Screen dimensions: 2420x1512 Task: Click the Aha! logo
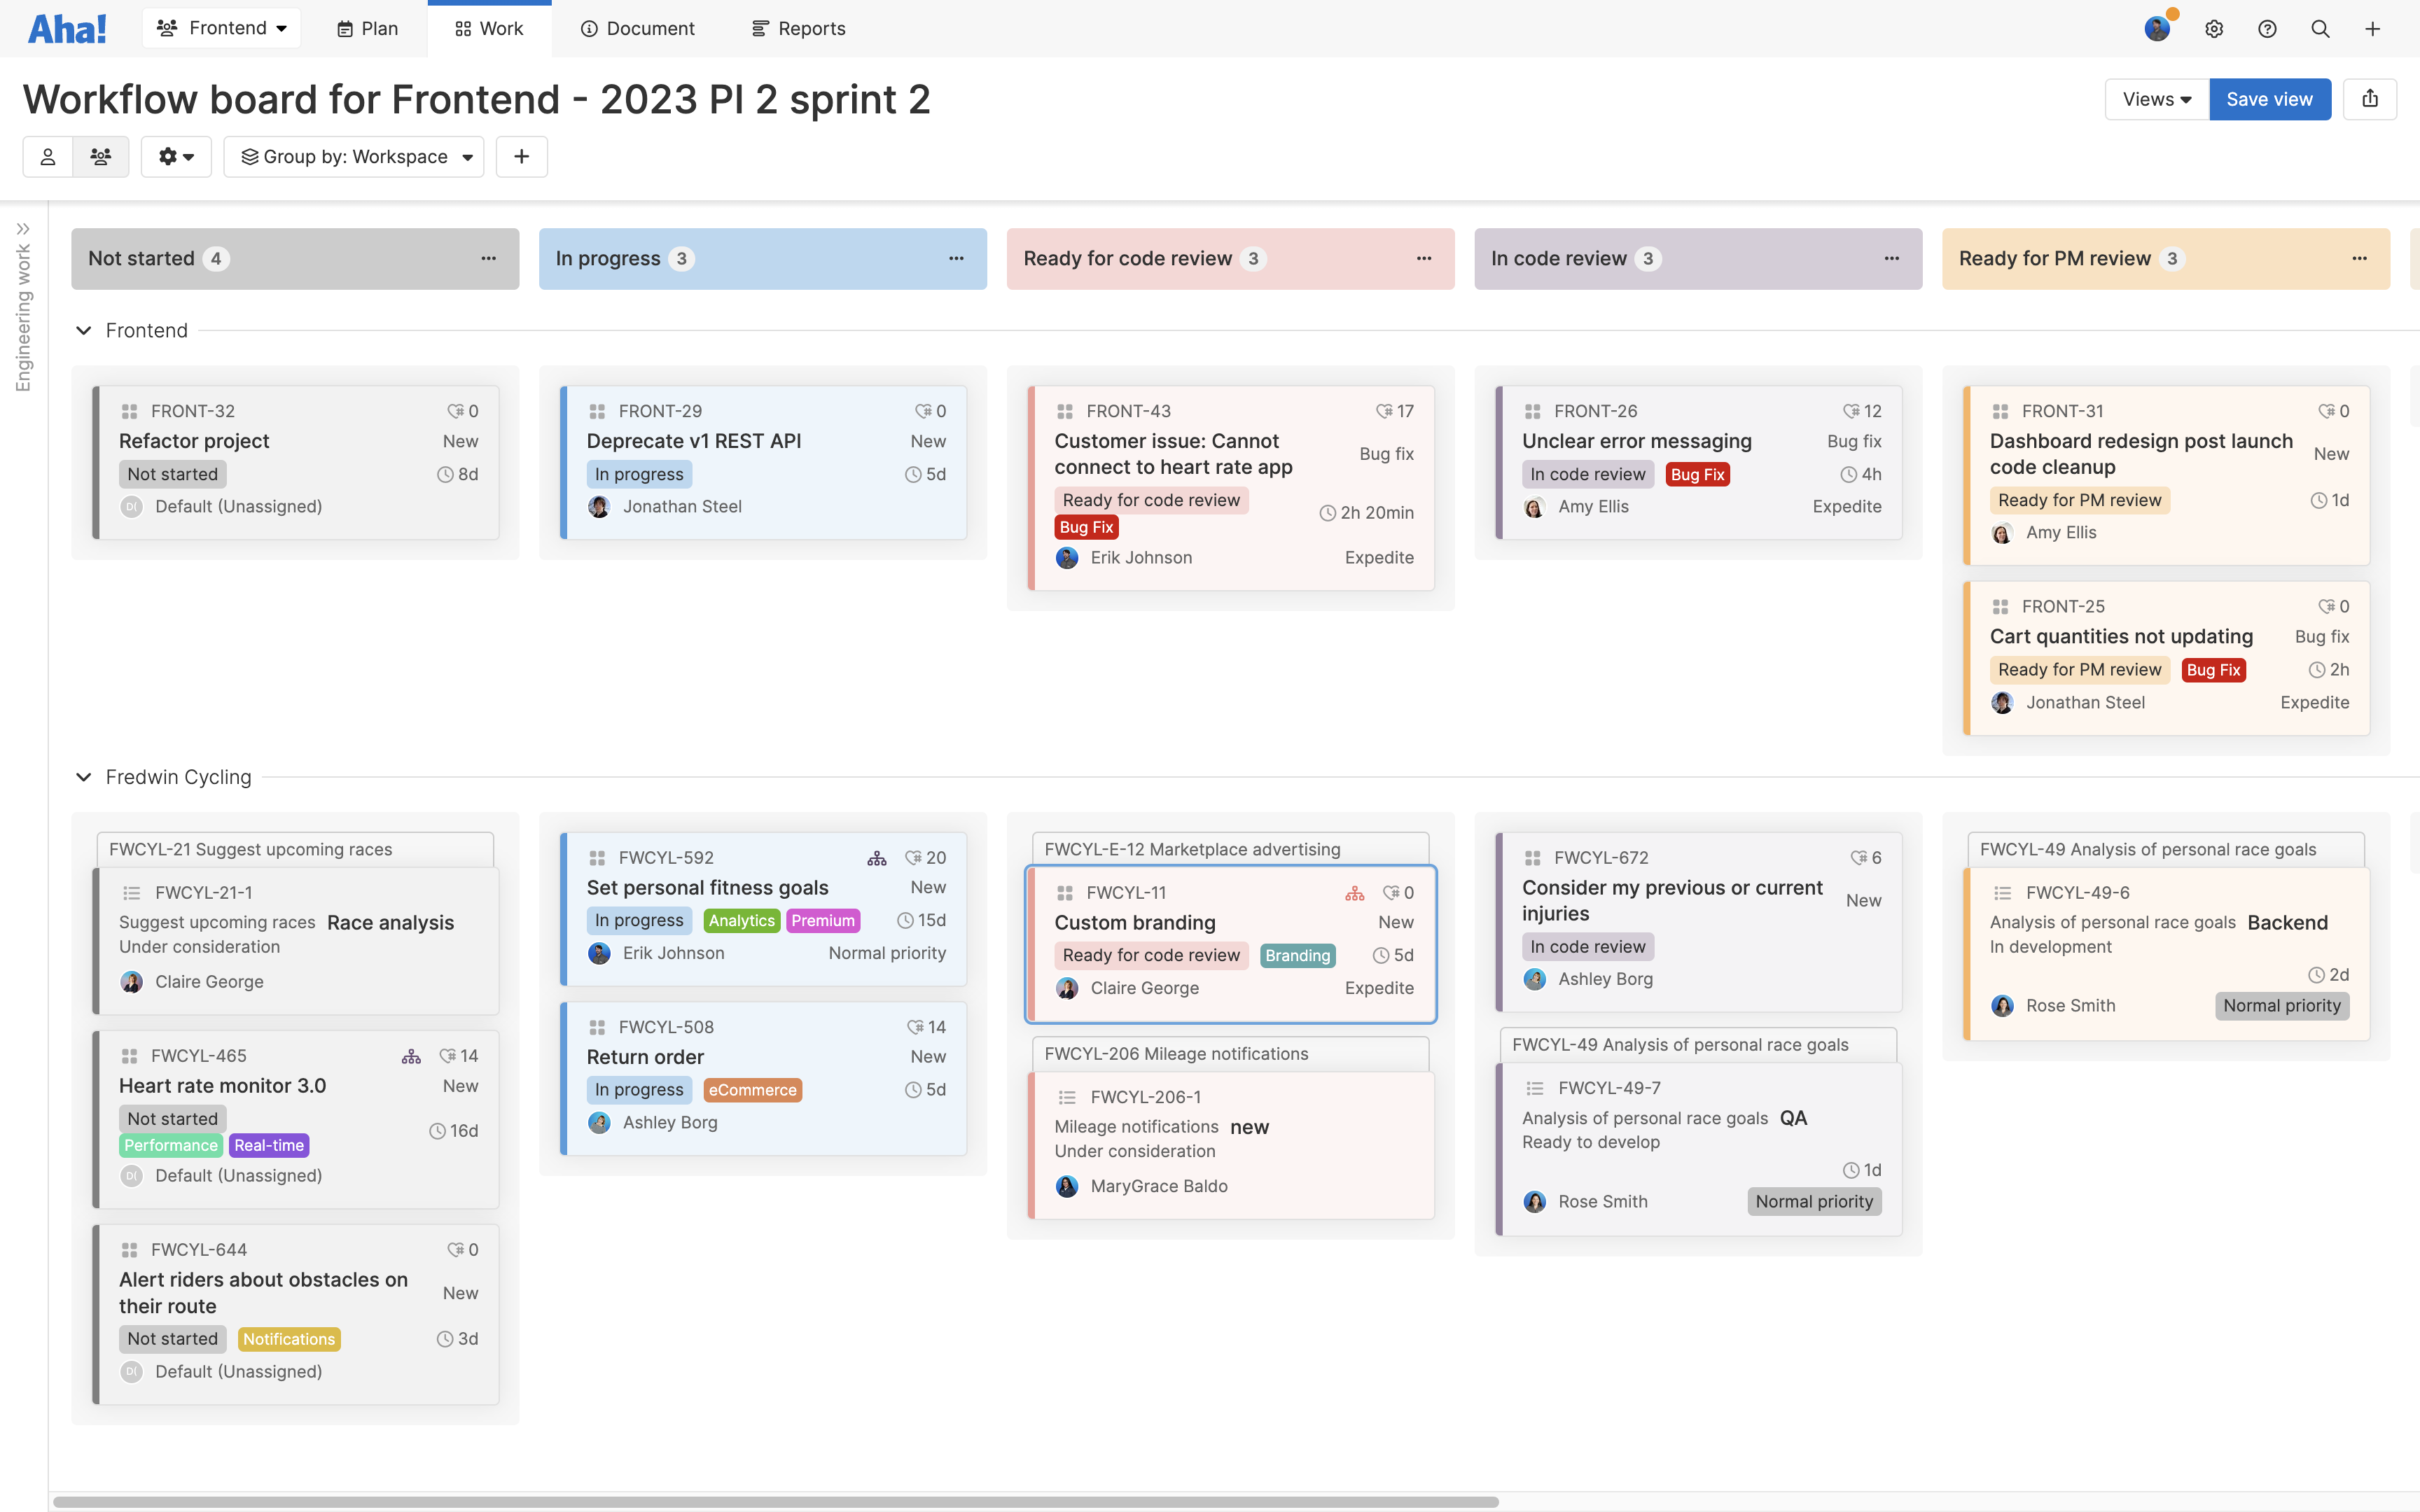pos(66,28)
